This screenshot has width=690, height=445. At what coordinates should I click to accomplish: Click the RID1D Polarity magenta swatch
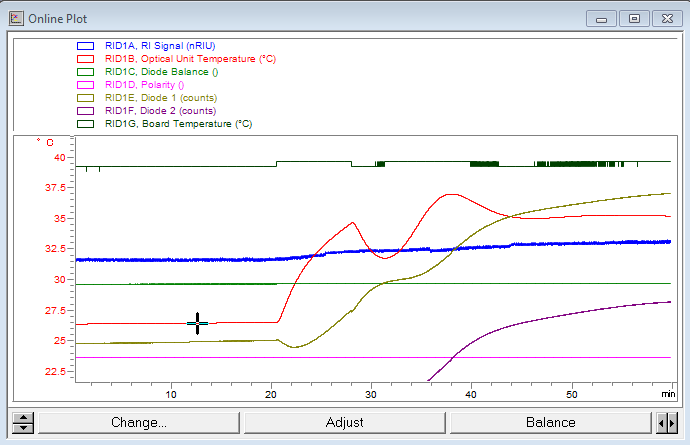click(85, 85)
